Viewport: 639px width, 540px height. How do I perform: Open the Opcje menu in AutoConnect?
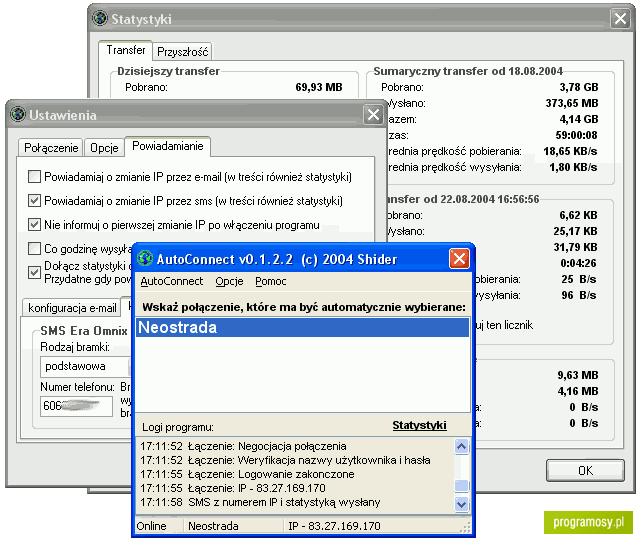[x=229, y=282]
